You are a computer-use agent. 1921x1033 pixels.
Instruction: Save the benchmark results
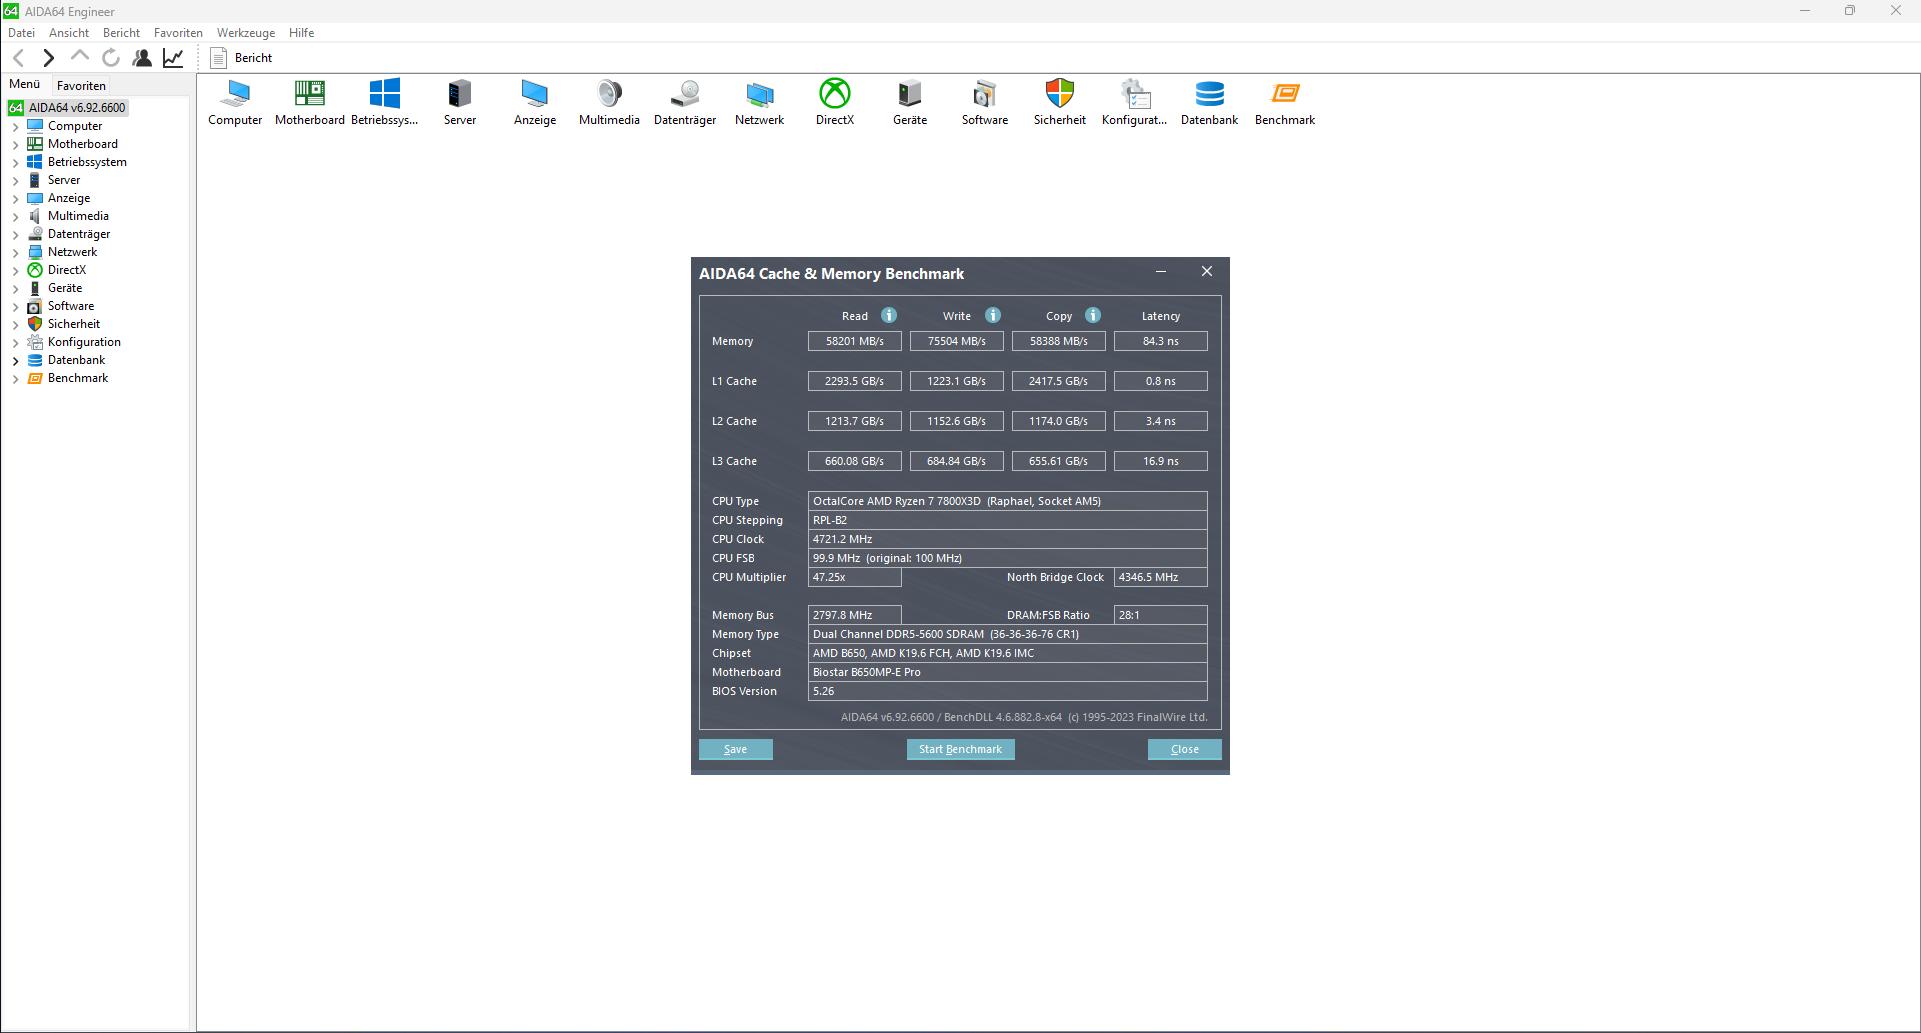click(x=735, y=749)
